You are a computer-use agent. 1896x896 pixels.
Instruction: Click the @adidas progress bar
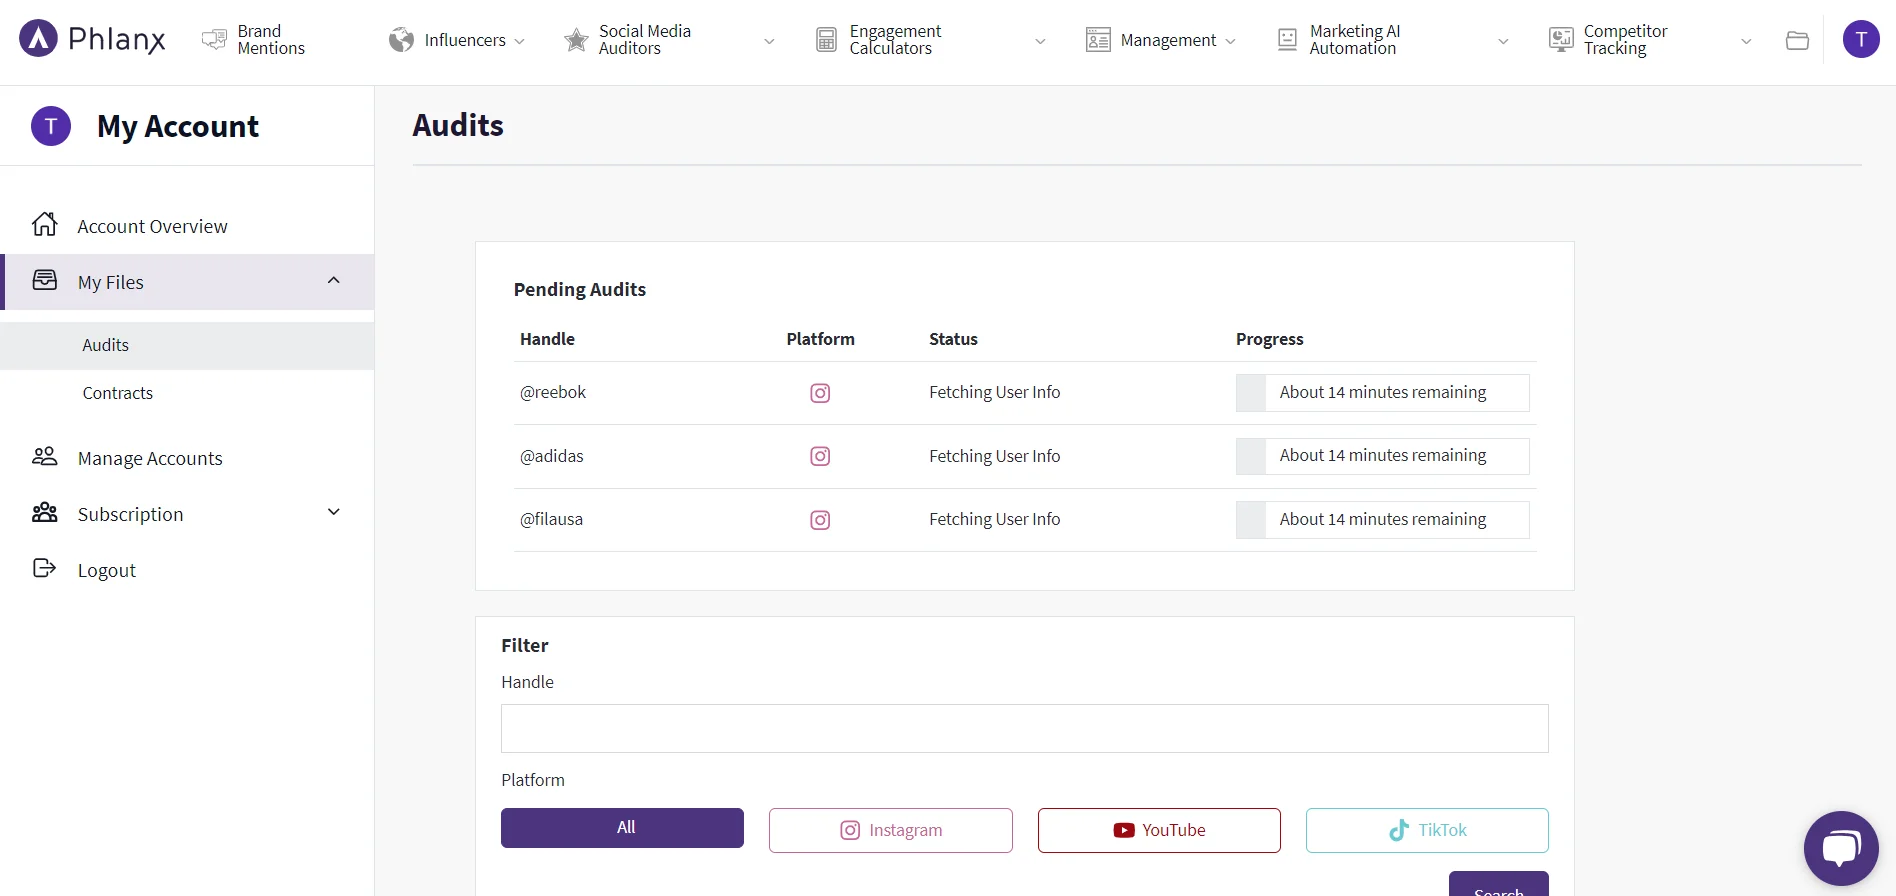(x=1383, y=456)
